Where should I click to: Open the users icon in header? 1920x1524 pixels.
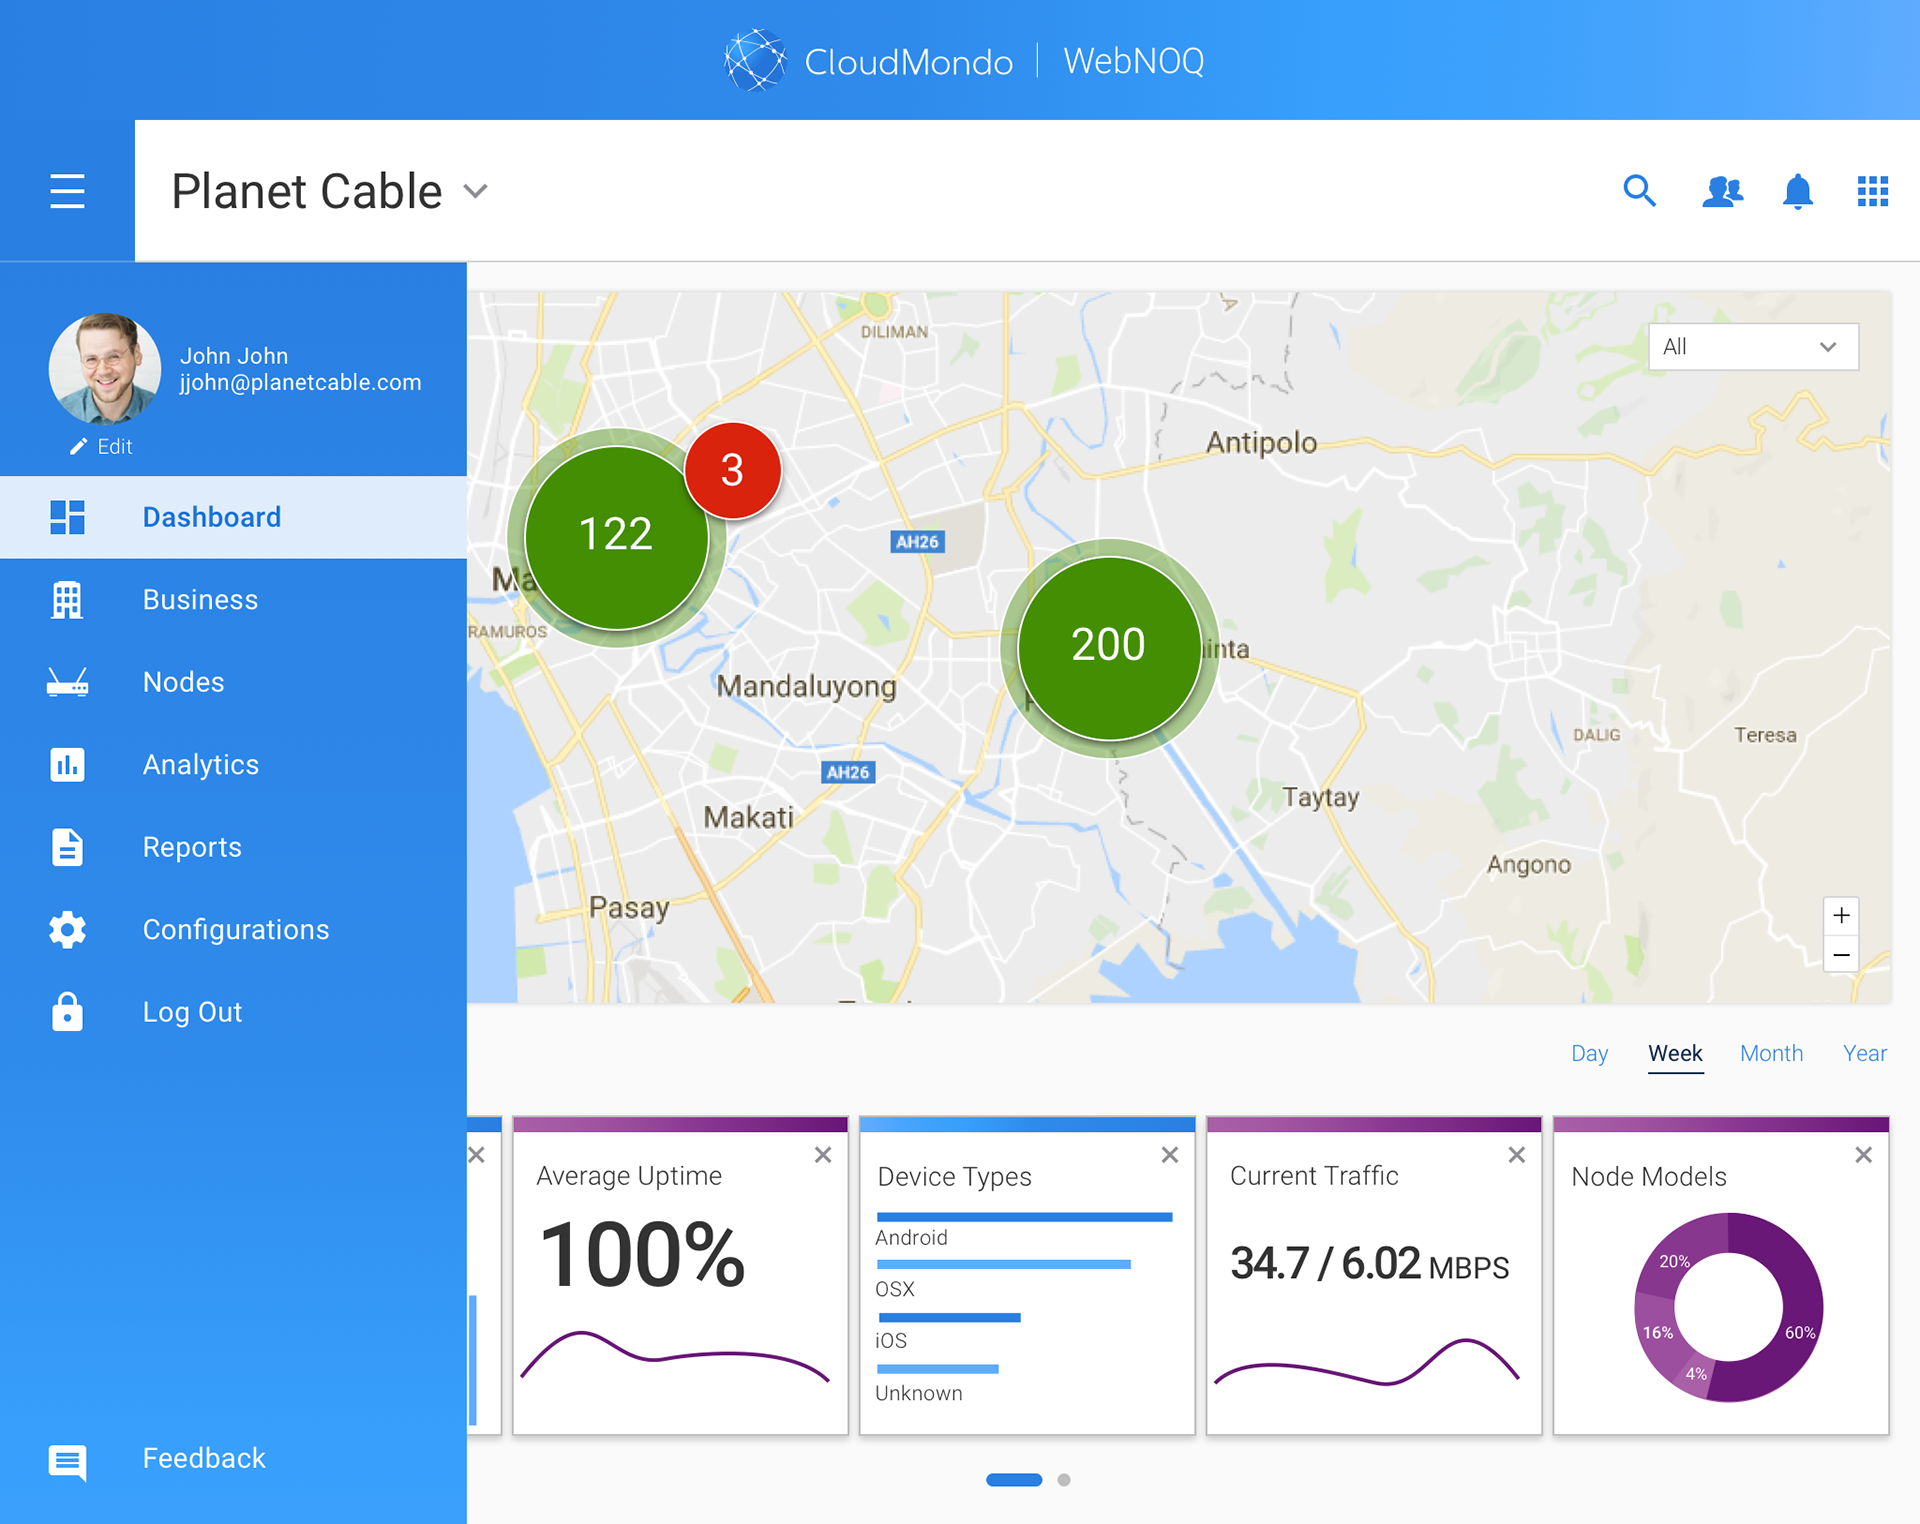click(1722, 191)
